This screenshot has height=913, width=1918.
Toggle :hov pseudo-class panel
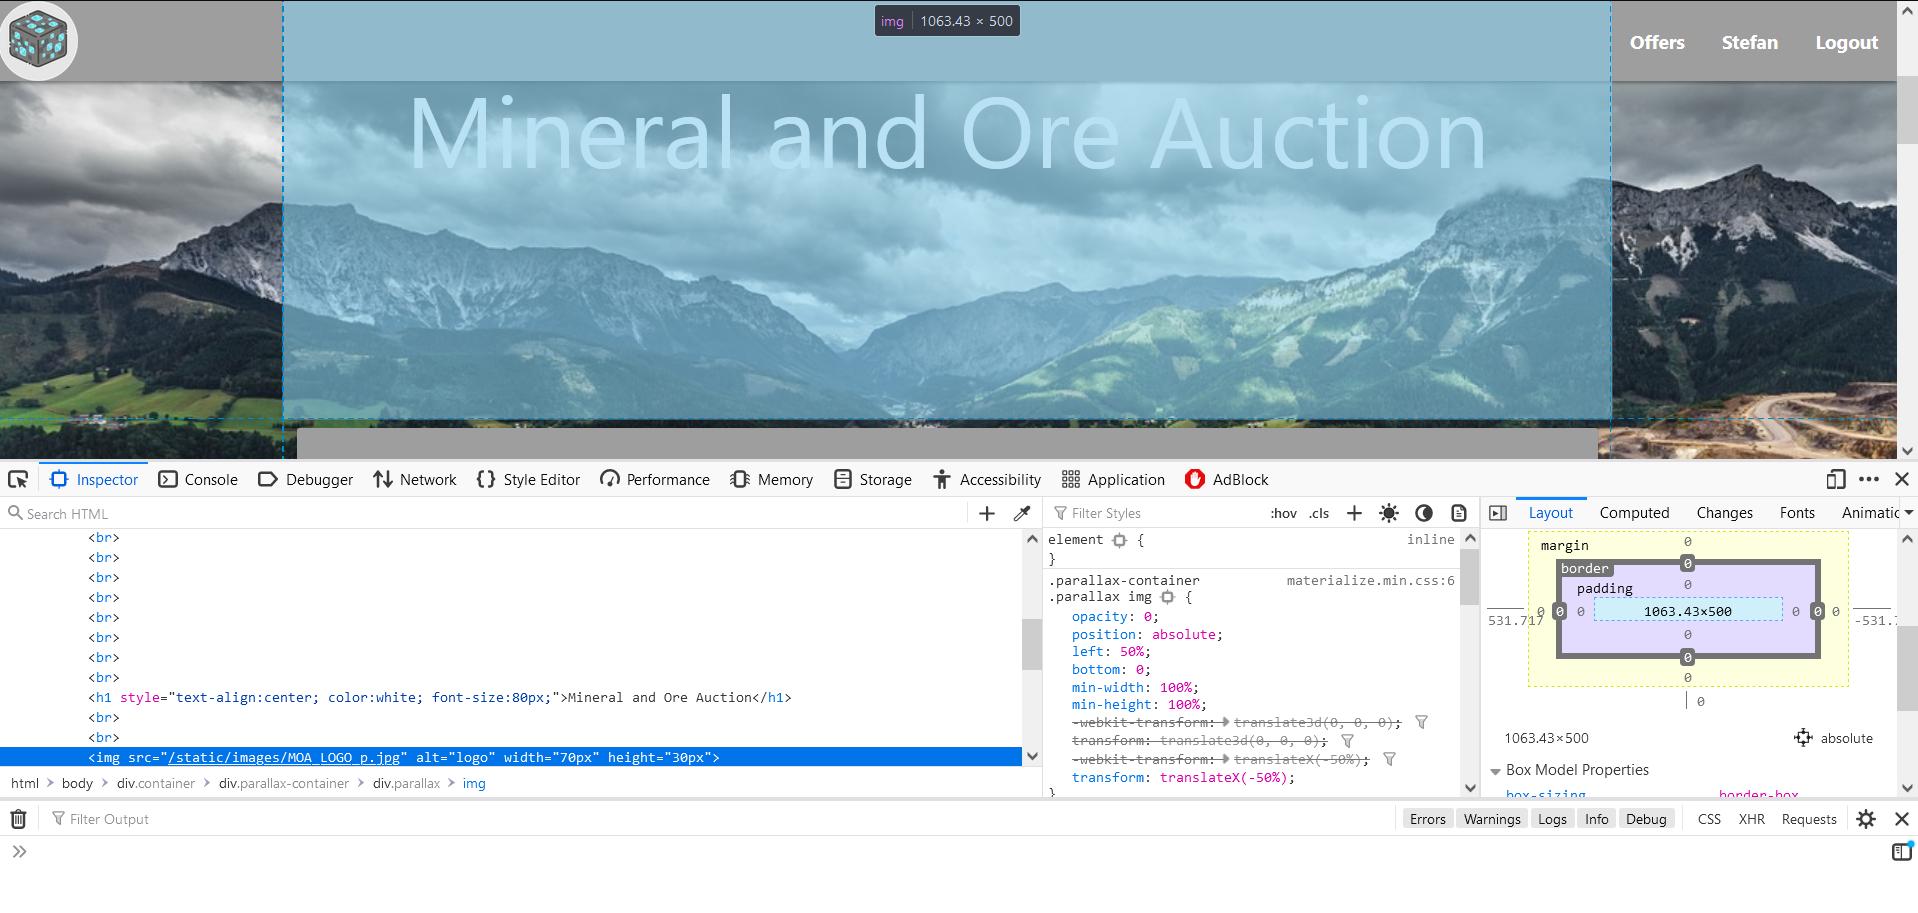pos(1283,513)
